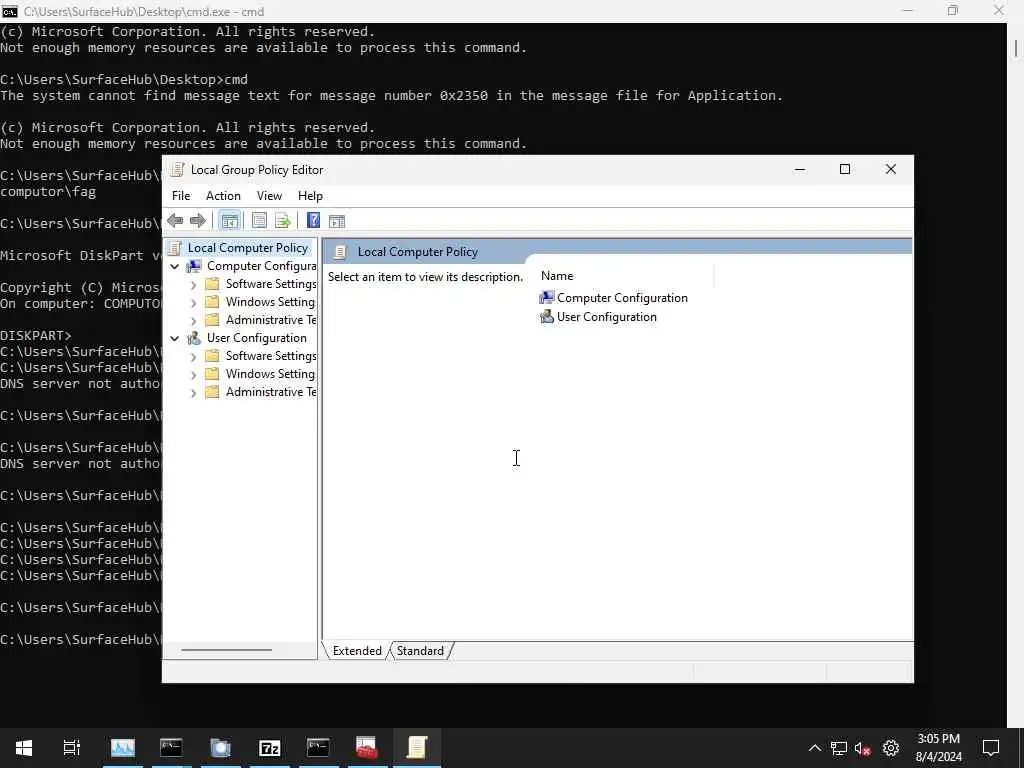This screenshot has height=768, width=1024.
Task: Click User Configuration icon in Name list
Action: tap(547, 317)
